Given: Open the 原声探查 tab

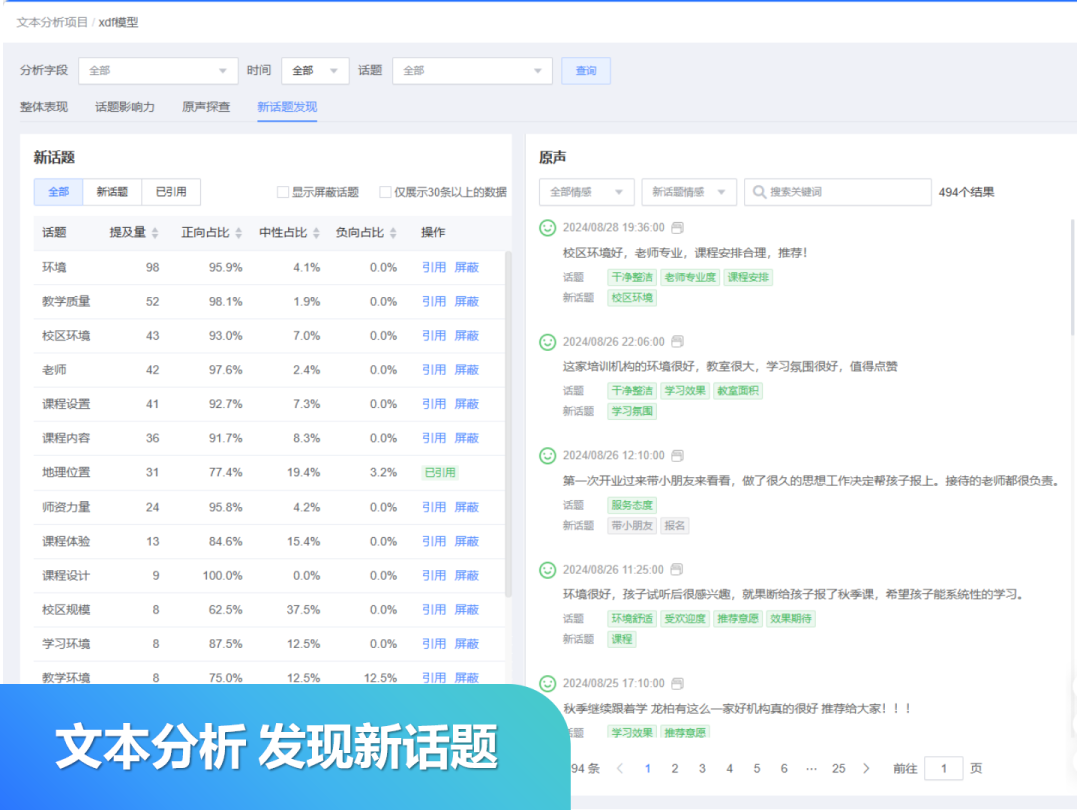Looking at the screenshot, I should 206,107.
